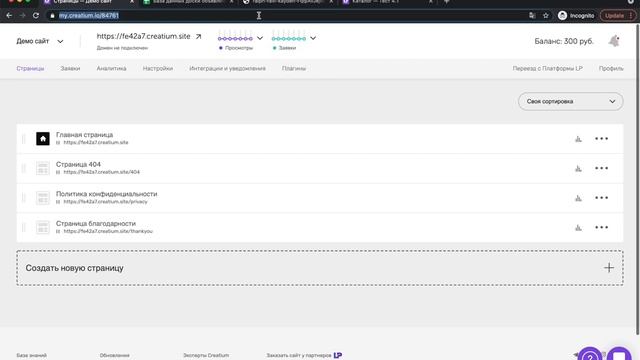Open Профиль link
Image resolution: width=640 pixels, height=360 pixels.
click(611, 69)
